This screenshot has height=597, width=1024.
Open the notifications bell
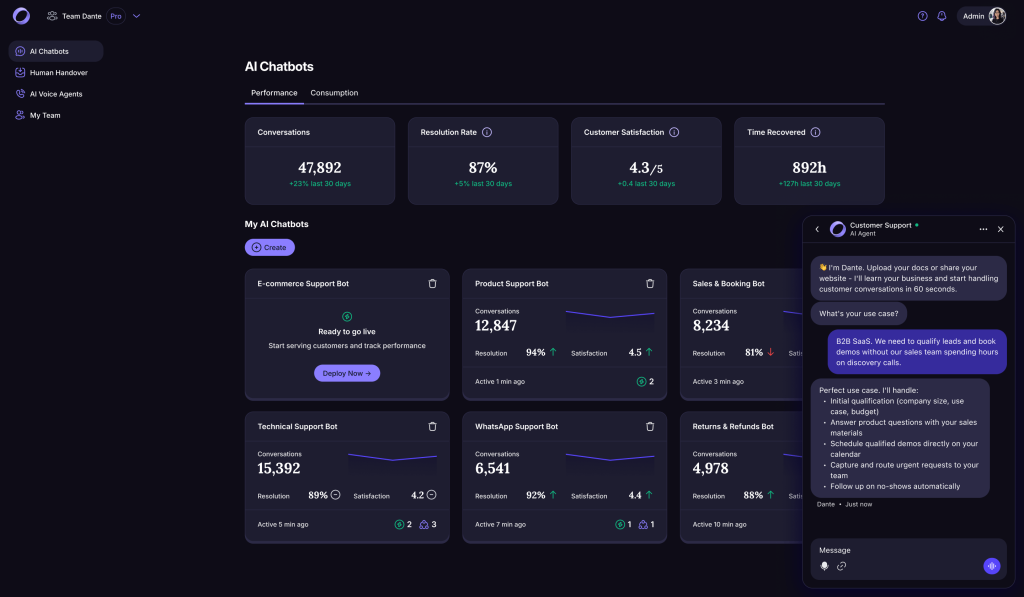coord(942,16)
